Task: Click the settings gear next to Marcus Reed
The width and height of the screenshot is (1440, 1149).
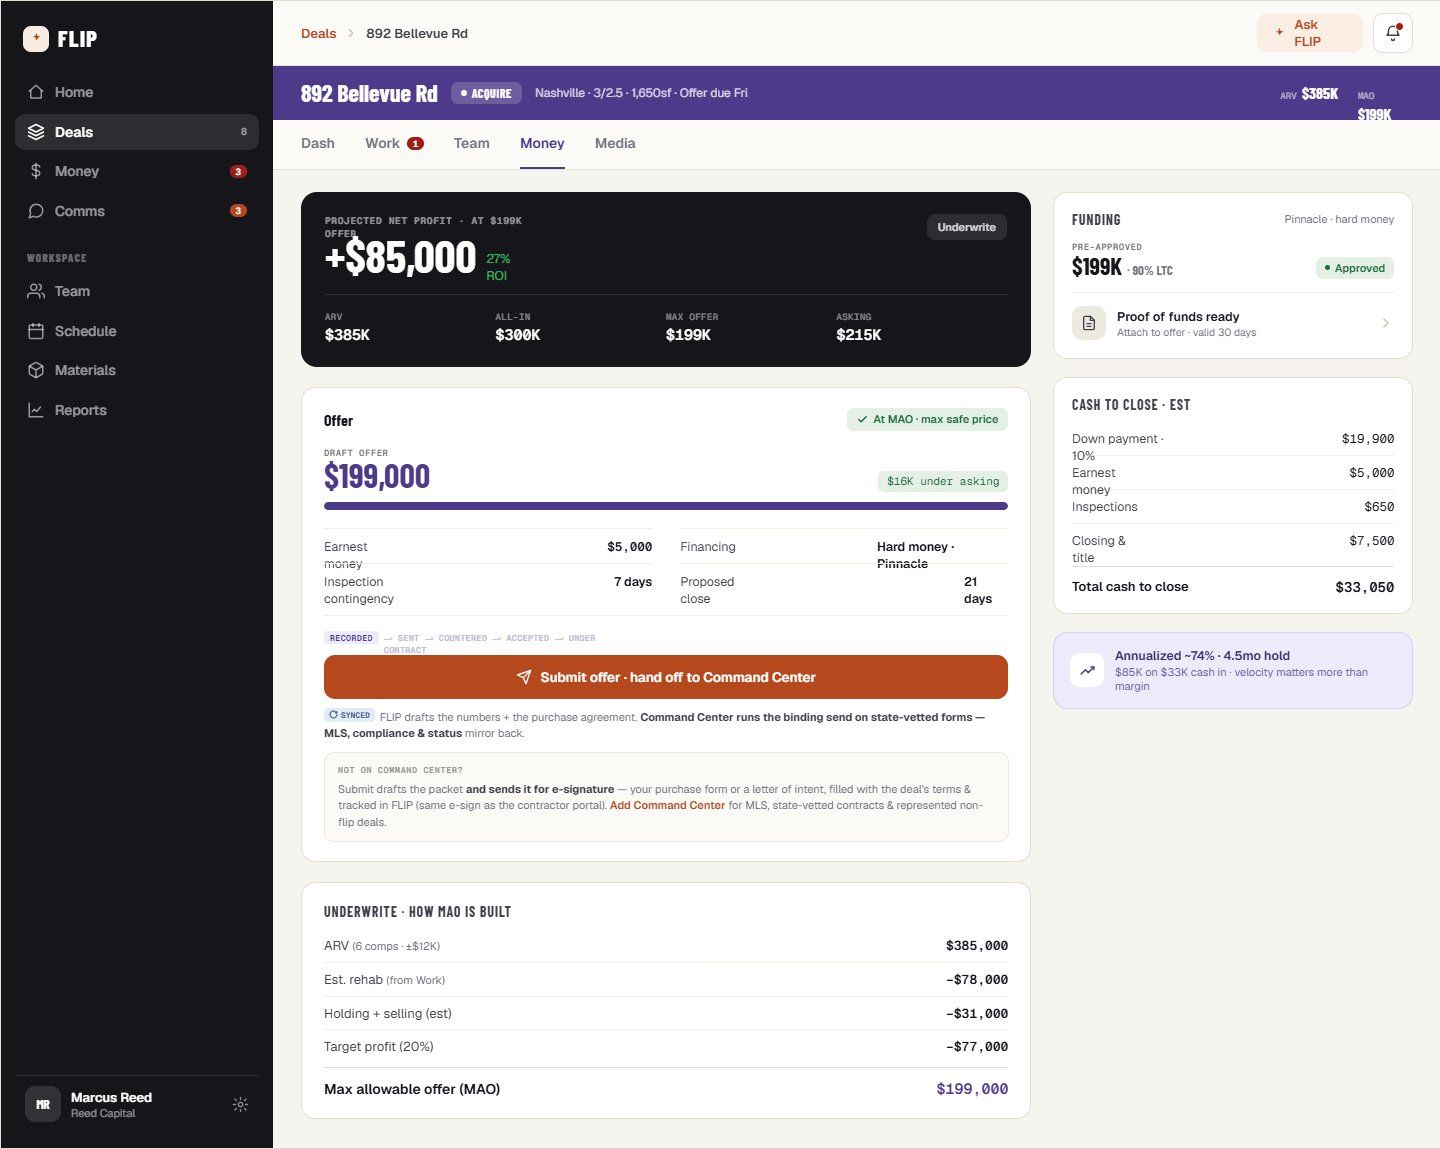Action: click(240, 1105)
